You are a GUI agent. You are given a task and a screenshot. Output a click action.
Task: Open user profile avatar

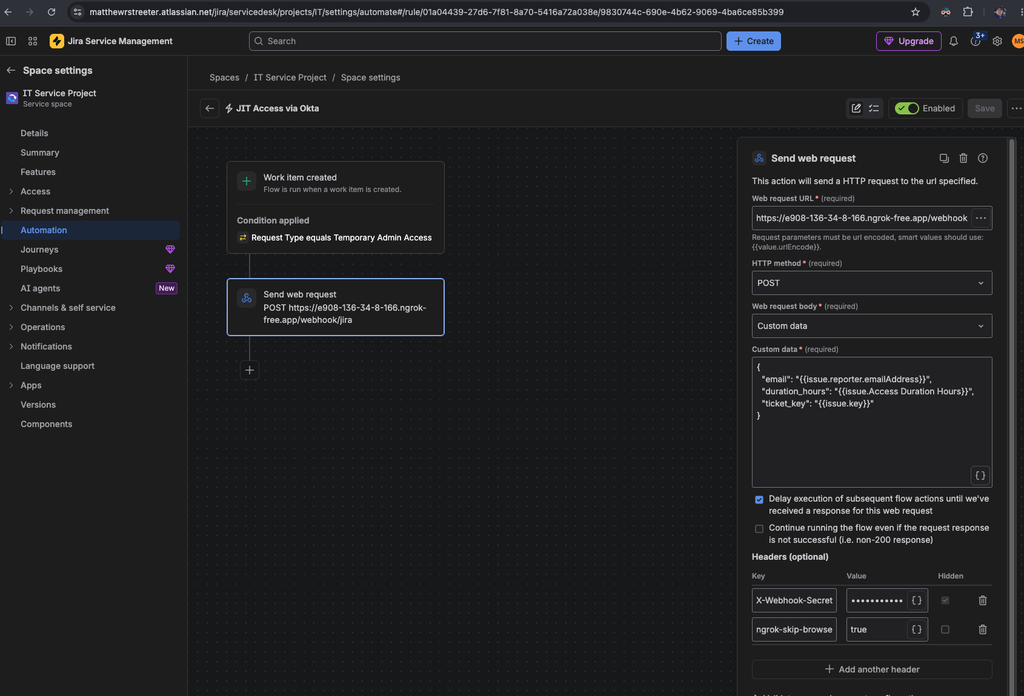click(1017, 41)
